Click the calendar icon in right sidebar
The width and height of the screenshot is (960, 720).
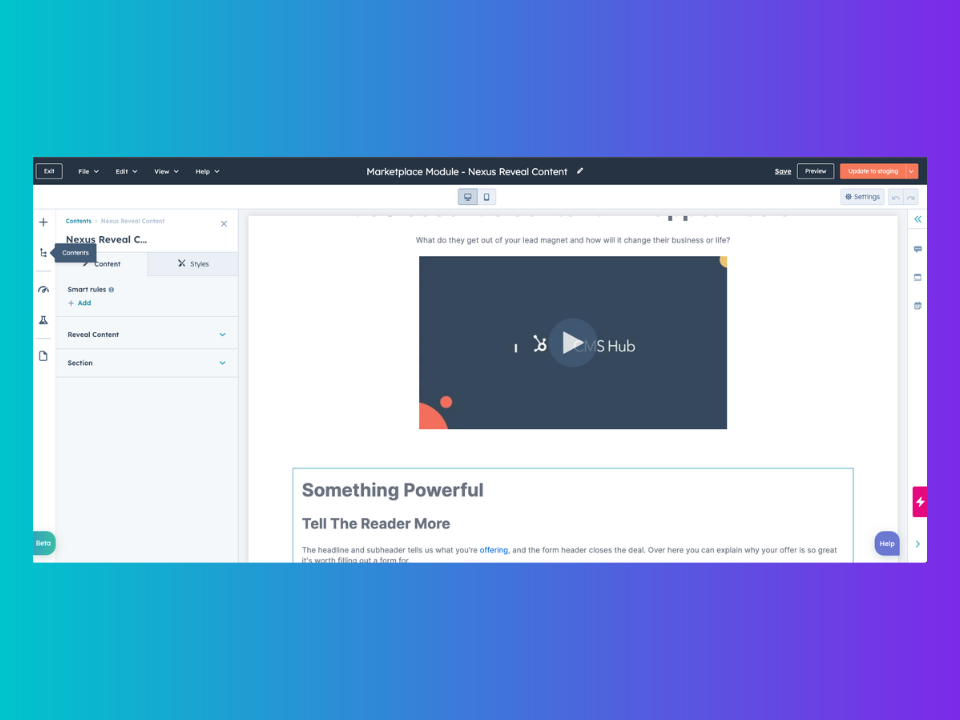(x=917, y=306)
